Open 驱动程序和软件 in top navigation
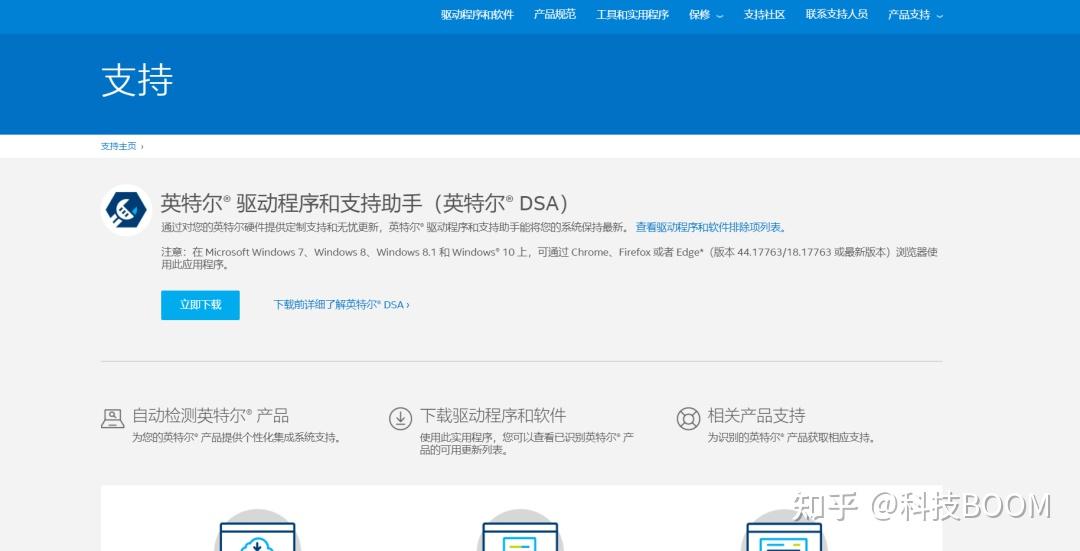The height and width of the screenshot is (551, 1080). click(x=477, y=14)
